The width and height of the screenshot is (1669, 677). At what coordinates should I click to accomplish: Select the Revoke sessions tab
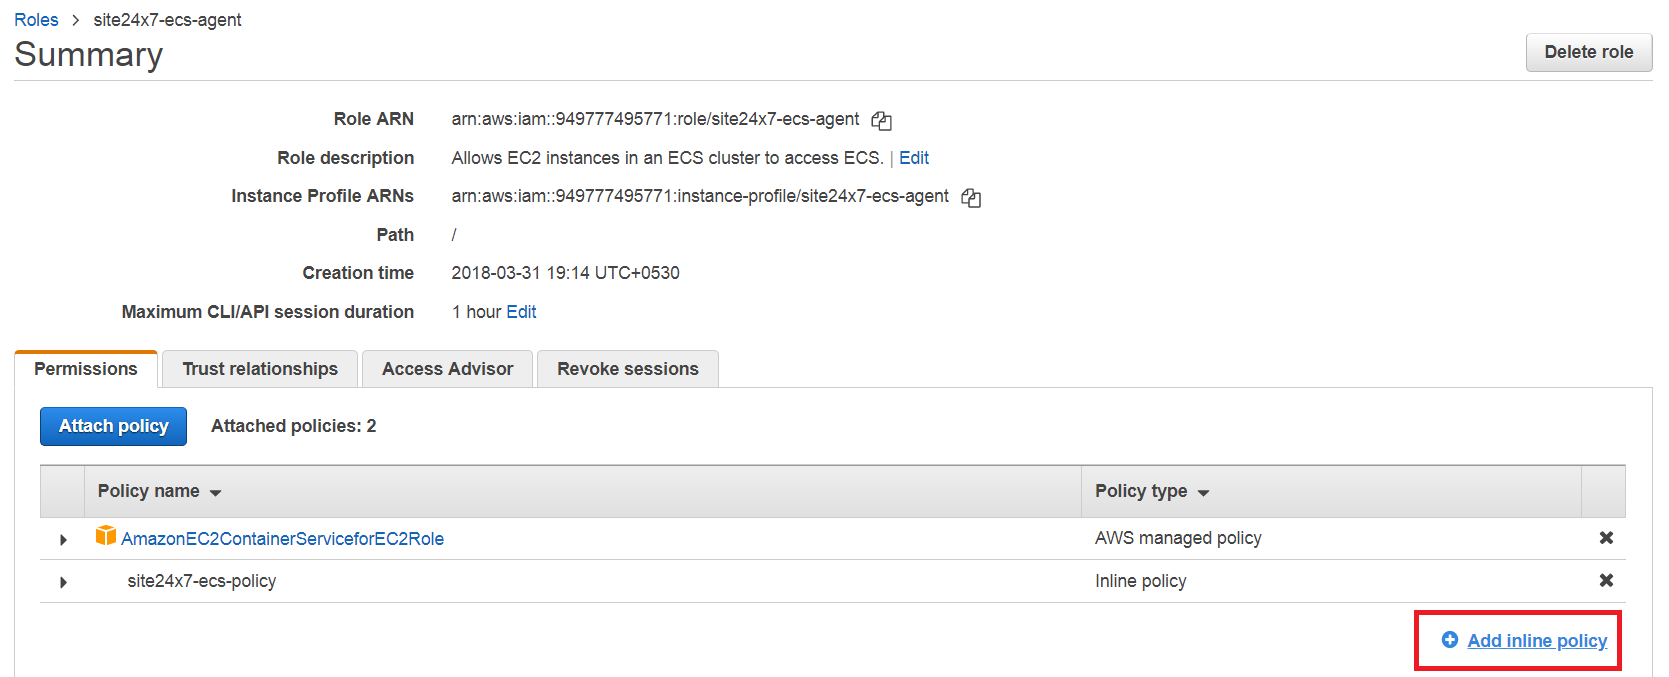pos(627,369)
